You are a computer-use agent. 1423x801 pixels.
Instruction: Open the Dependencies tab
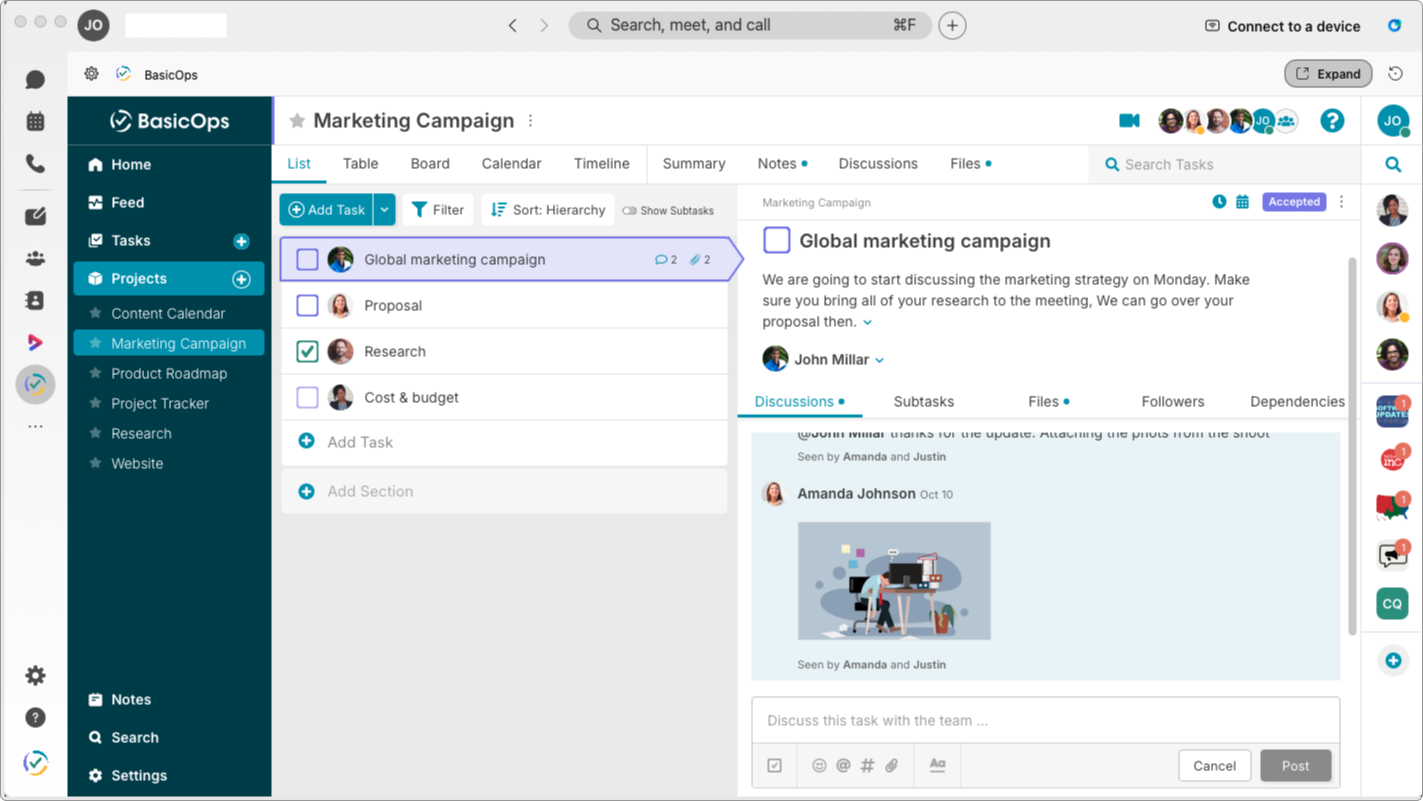[1297, 401]
